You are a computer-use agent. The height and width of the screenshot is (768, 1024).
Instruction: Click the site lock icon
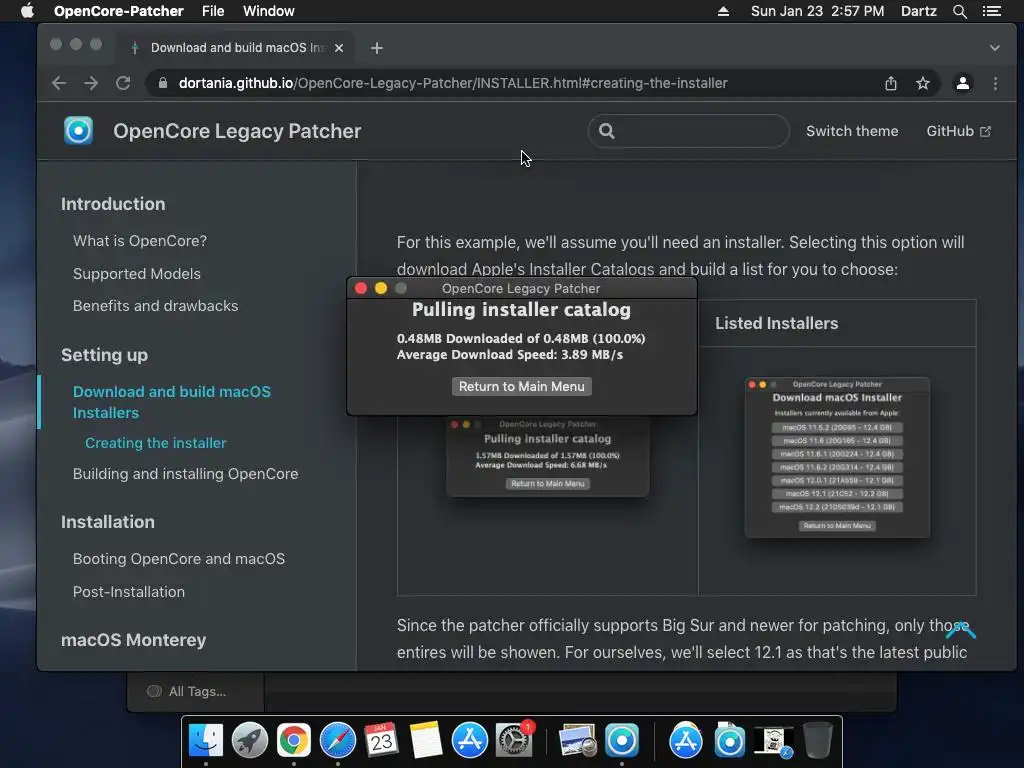[x=163, y=83]
